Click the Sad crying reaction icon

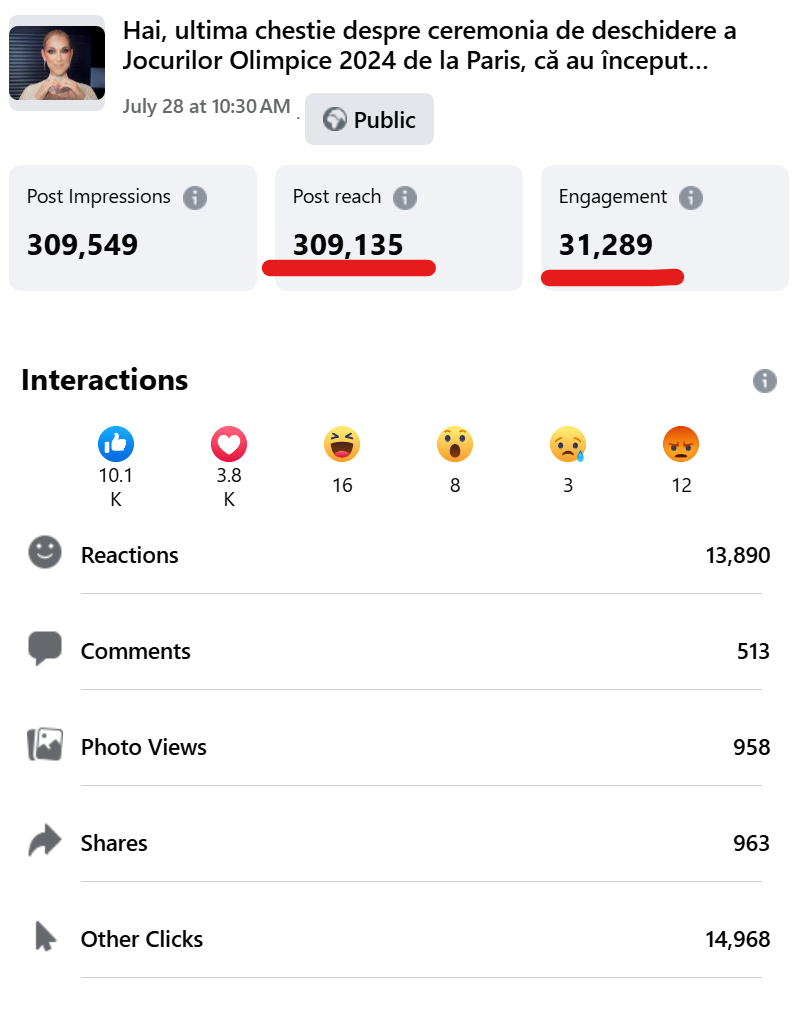pyautogui.click(x=568, y=443)
